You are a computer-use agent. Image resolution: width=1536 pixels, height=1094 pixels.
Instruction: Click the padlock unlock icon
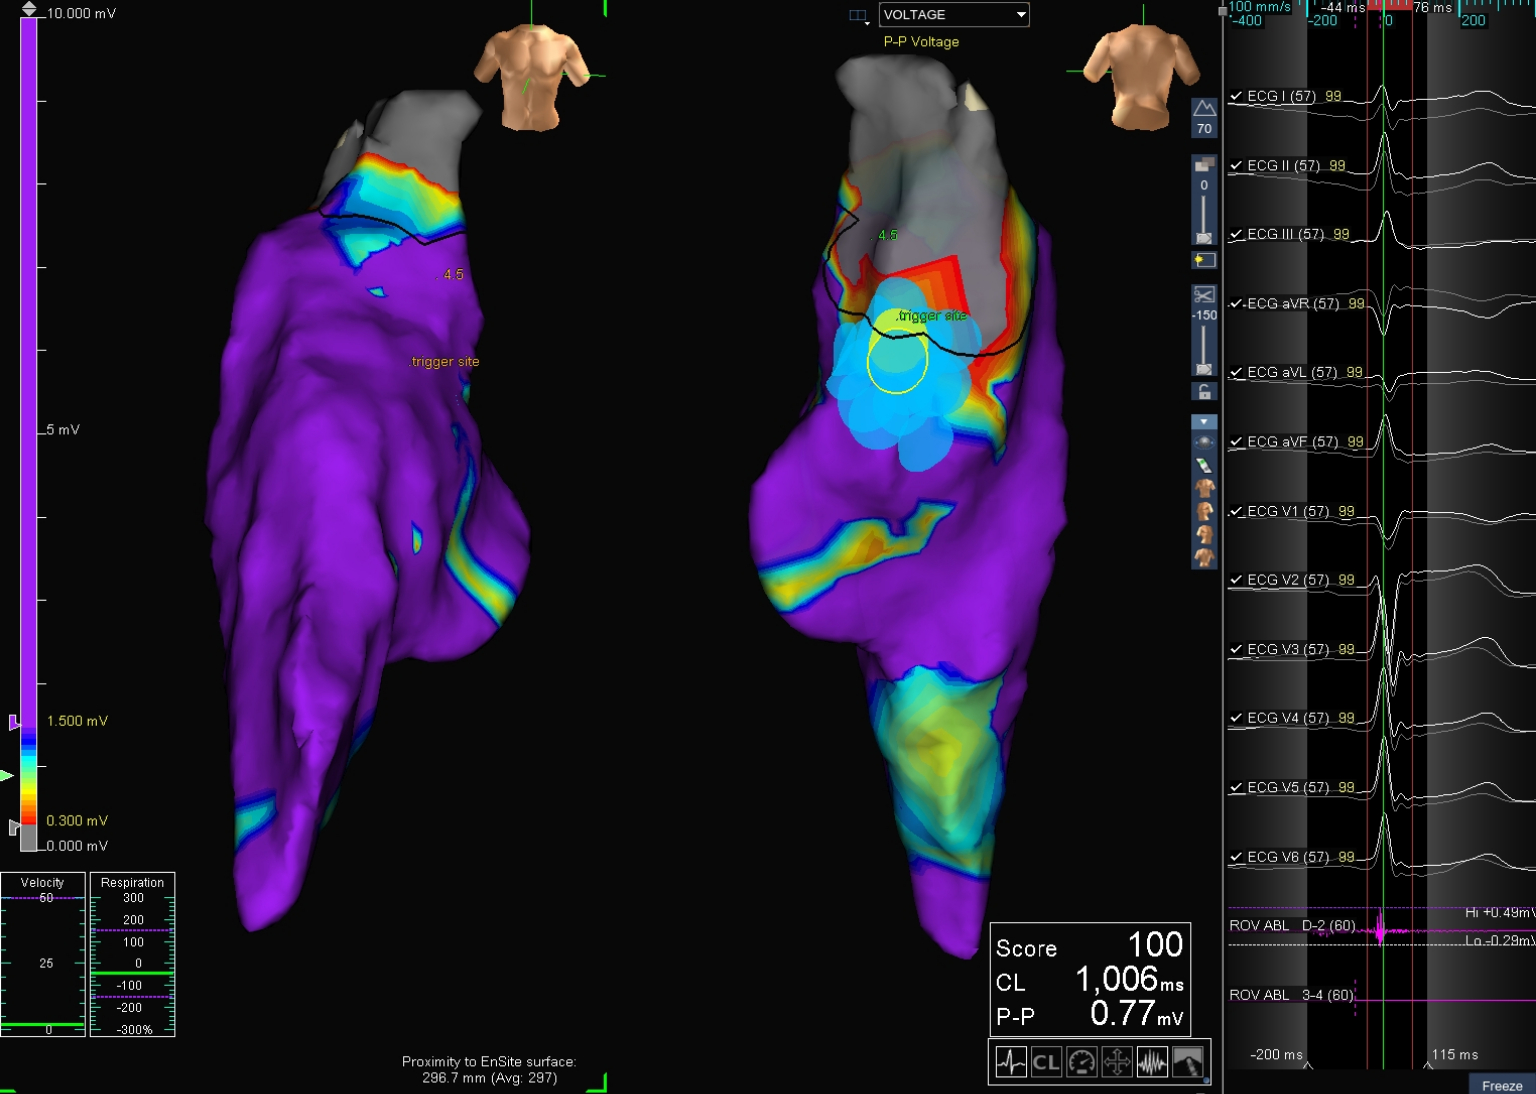1204,391
